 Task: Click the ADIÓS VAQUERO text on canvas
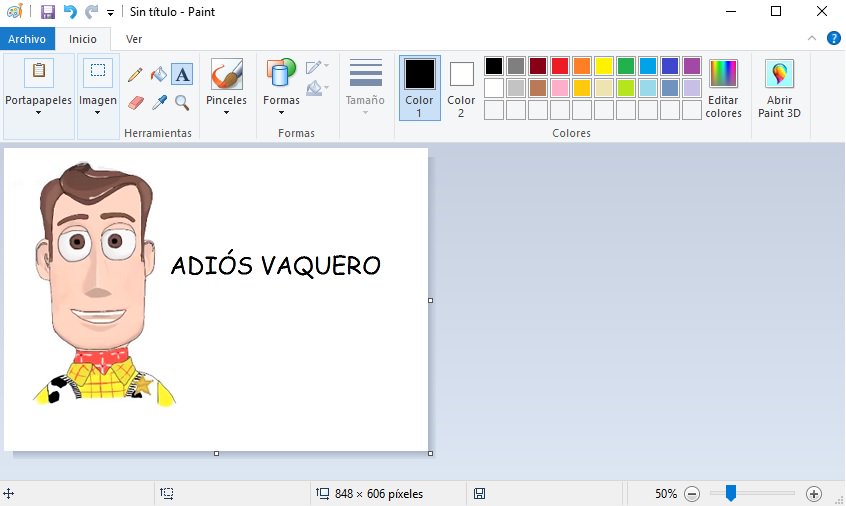click(x=276, y=264)
